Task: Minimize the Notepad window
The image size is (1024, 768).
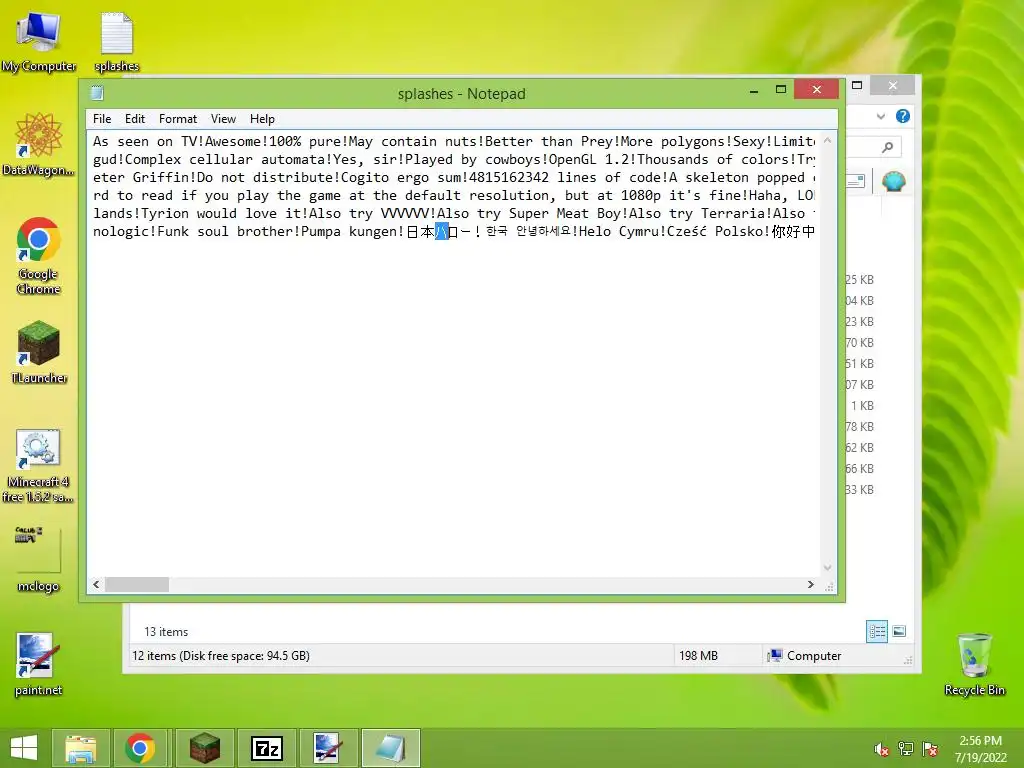Action: pos(754,90)
